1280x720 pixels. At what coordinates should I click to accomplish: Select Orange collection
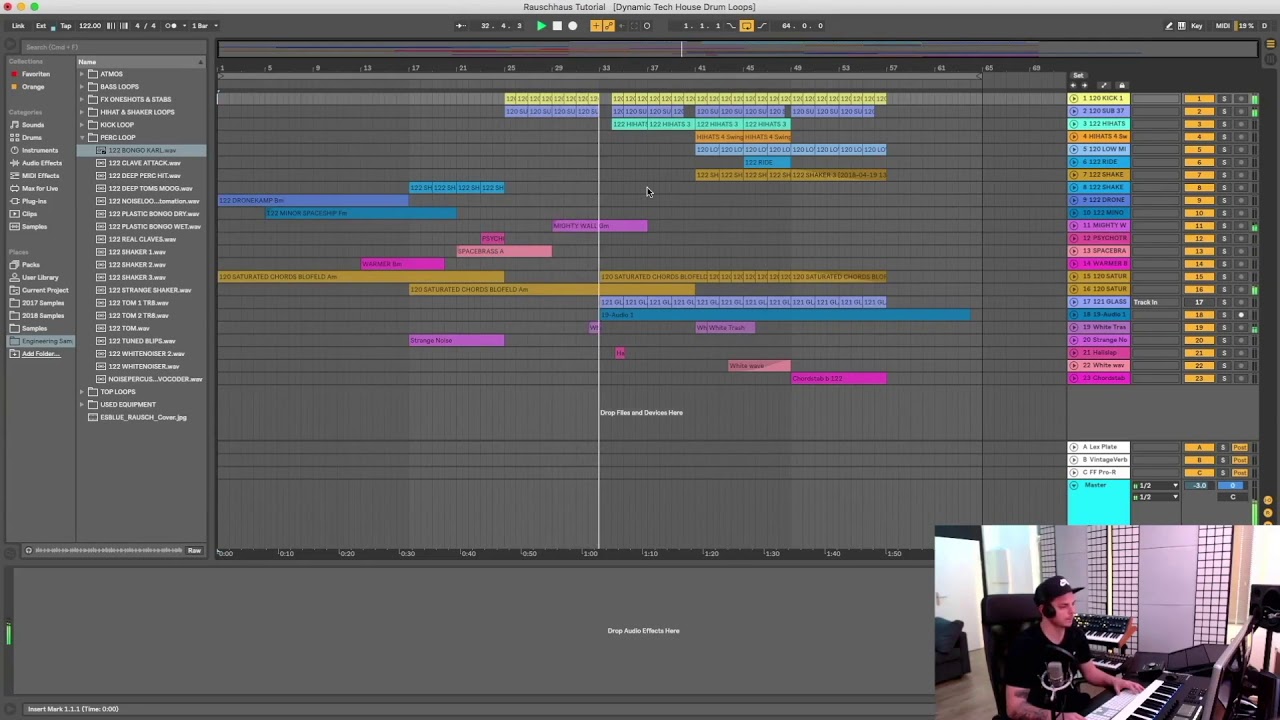click(33, 87)
